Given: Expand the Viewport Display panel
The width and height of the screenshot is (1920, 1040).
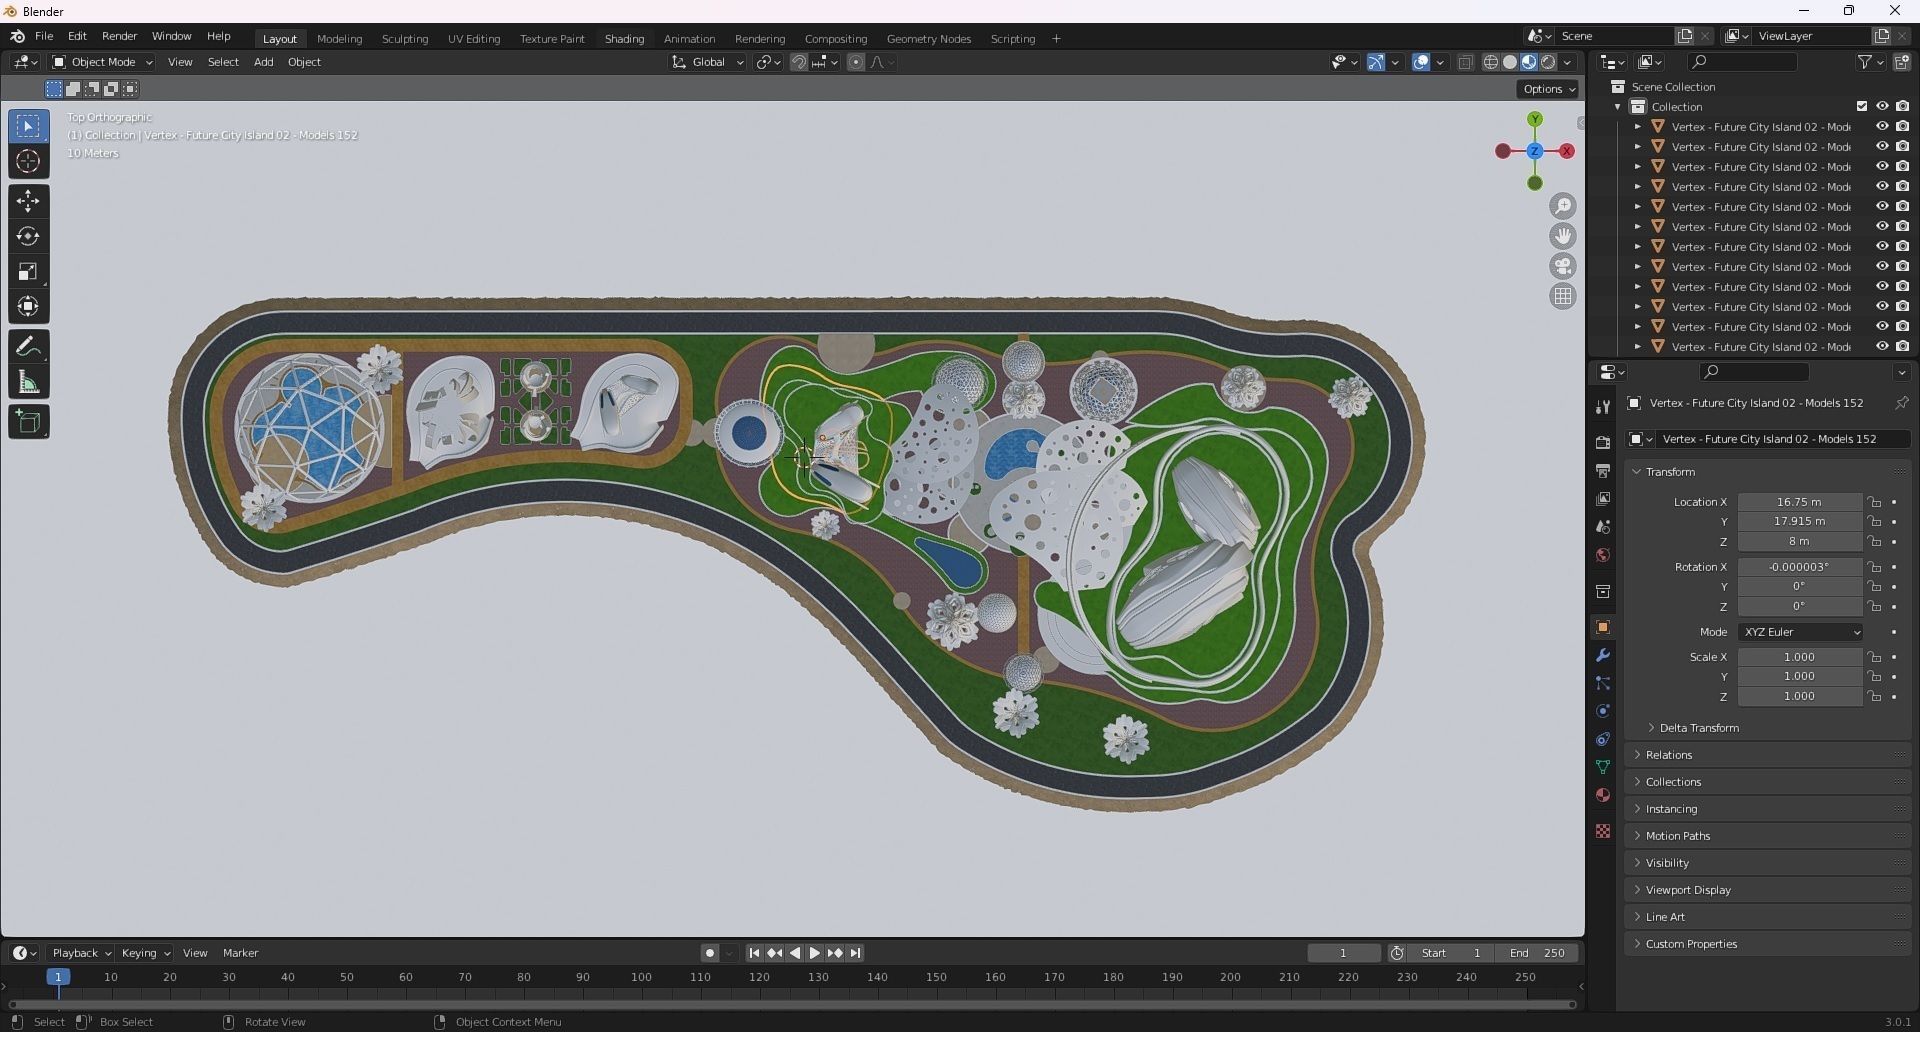Looking at the screenshot, I should point(1687,891).
